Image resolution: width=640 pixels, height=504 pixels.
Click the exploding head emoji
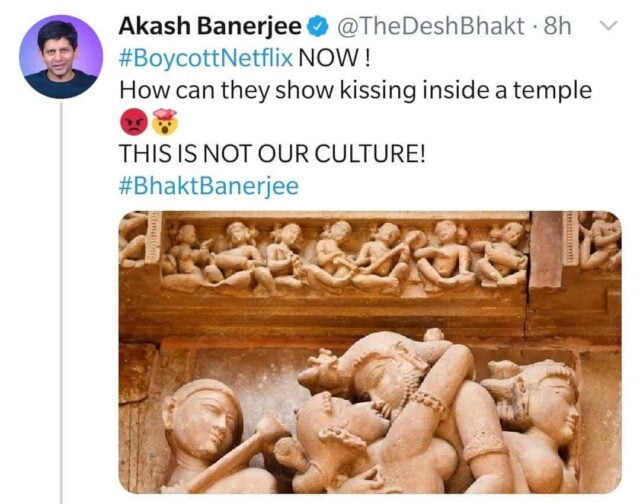click(165, 122)
